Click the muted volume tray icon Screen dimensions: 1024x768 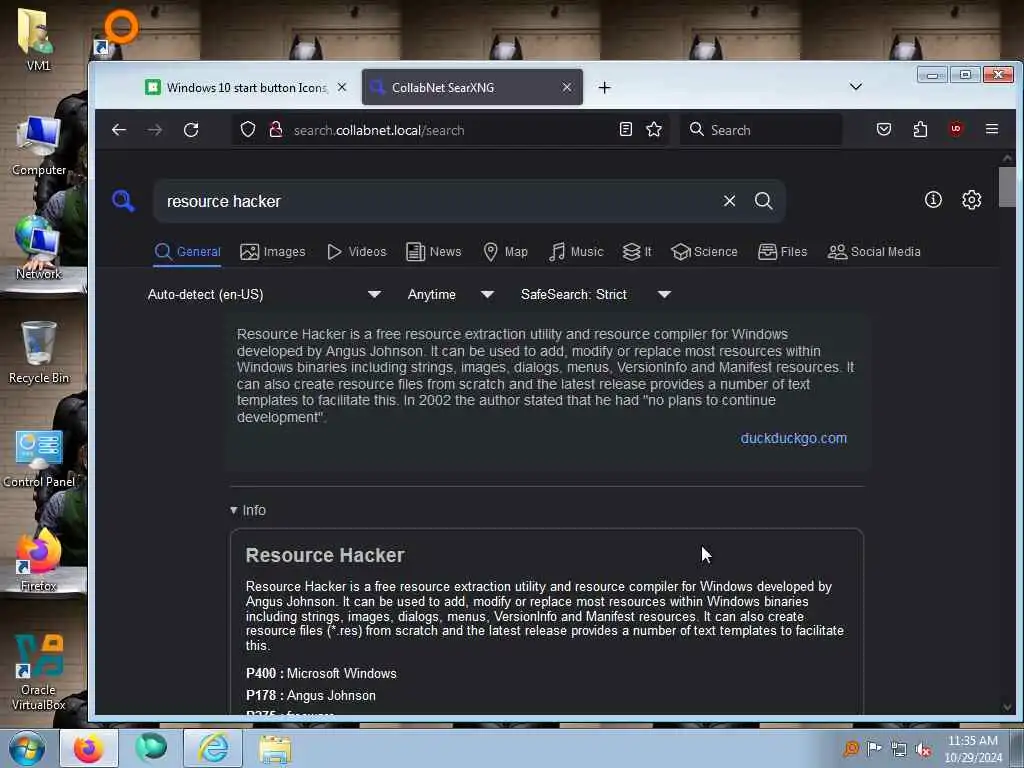click(923, 749)
